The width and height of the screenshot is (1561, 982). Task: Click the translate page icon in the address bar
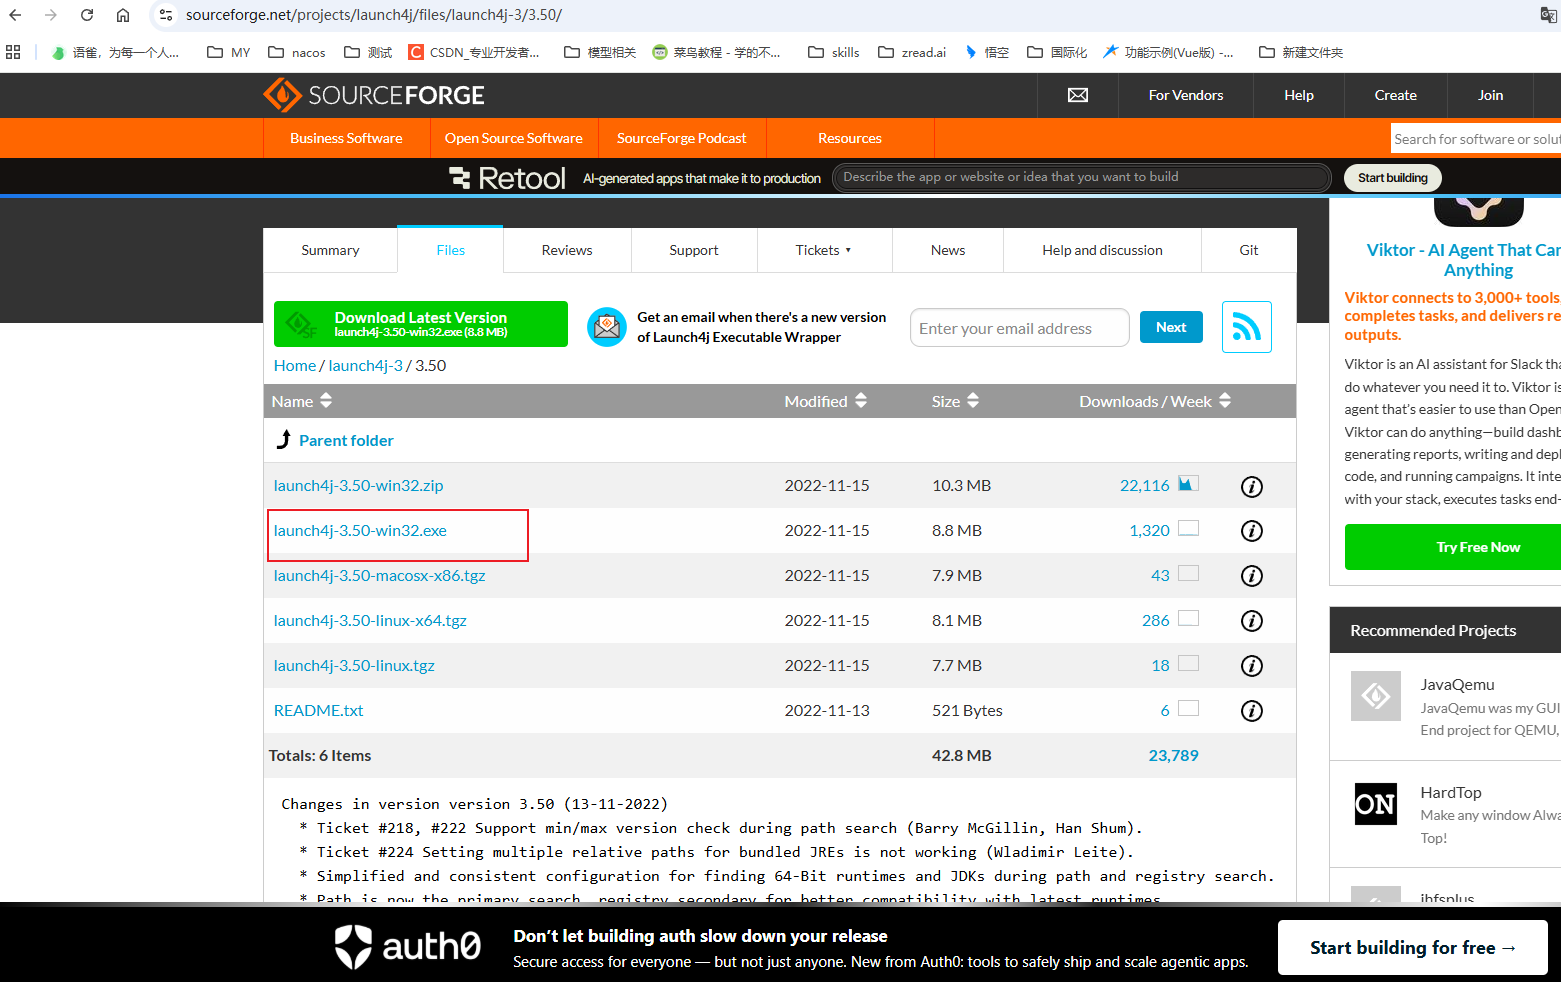[1549, 15]
